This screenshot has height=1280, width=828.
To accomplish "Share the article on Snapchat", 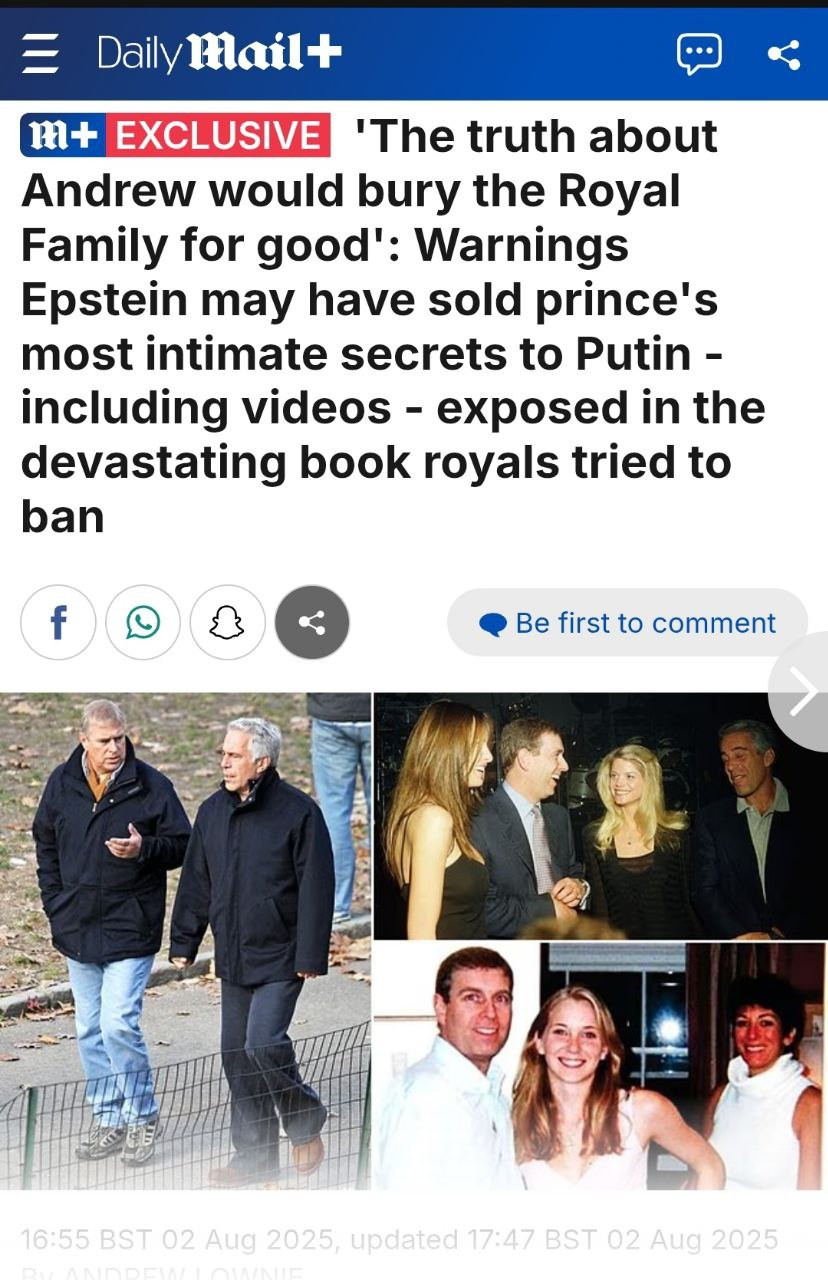I will coord(227,623).
